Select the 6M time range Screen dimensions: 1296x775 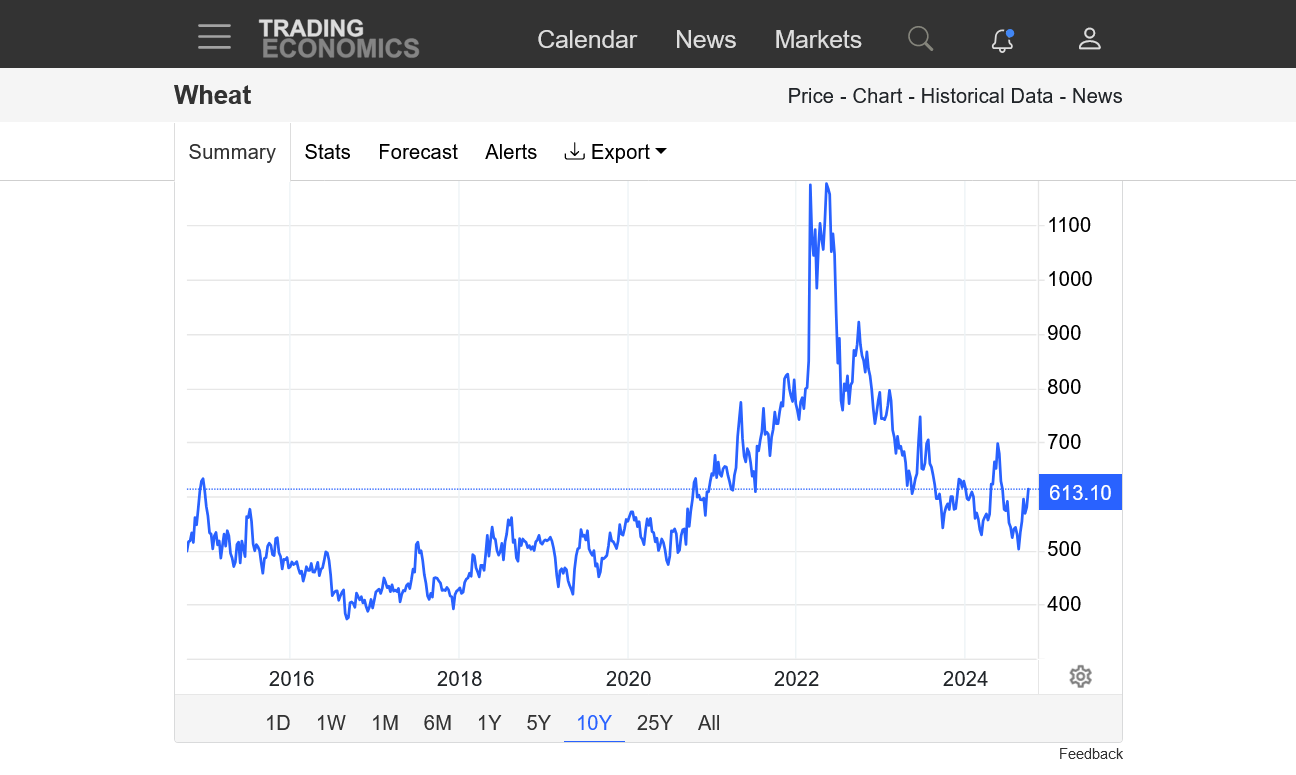click(438, 723)
